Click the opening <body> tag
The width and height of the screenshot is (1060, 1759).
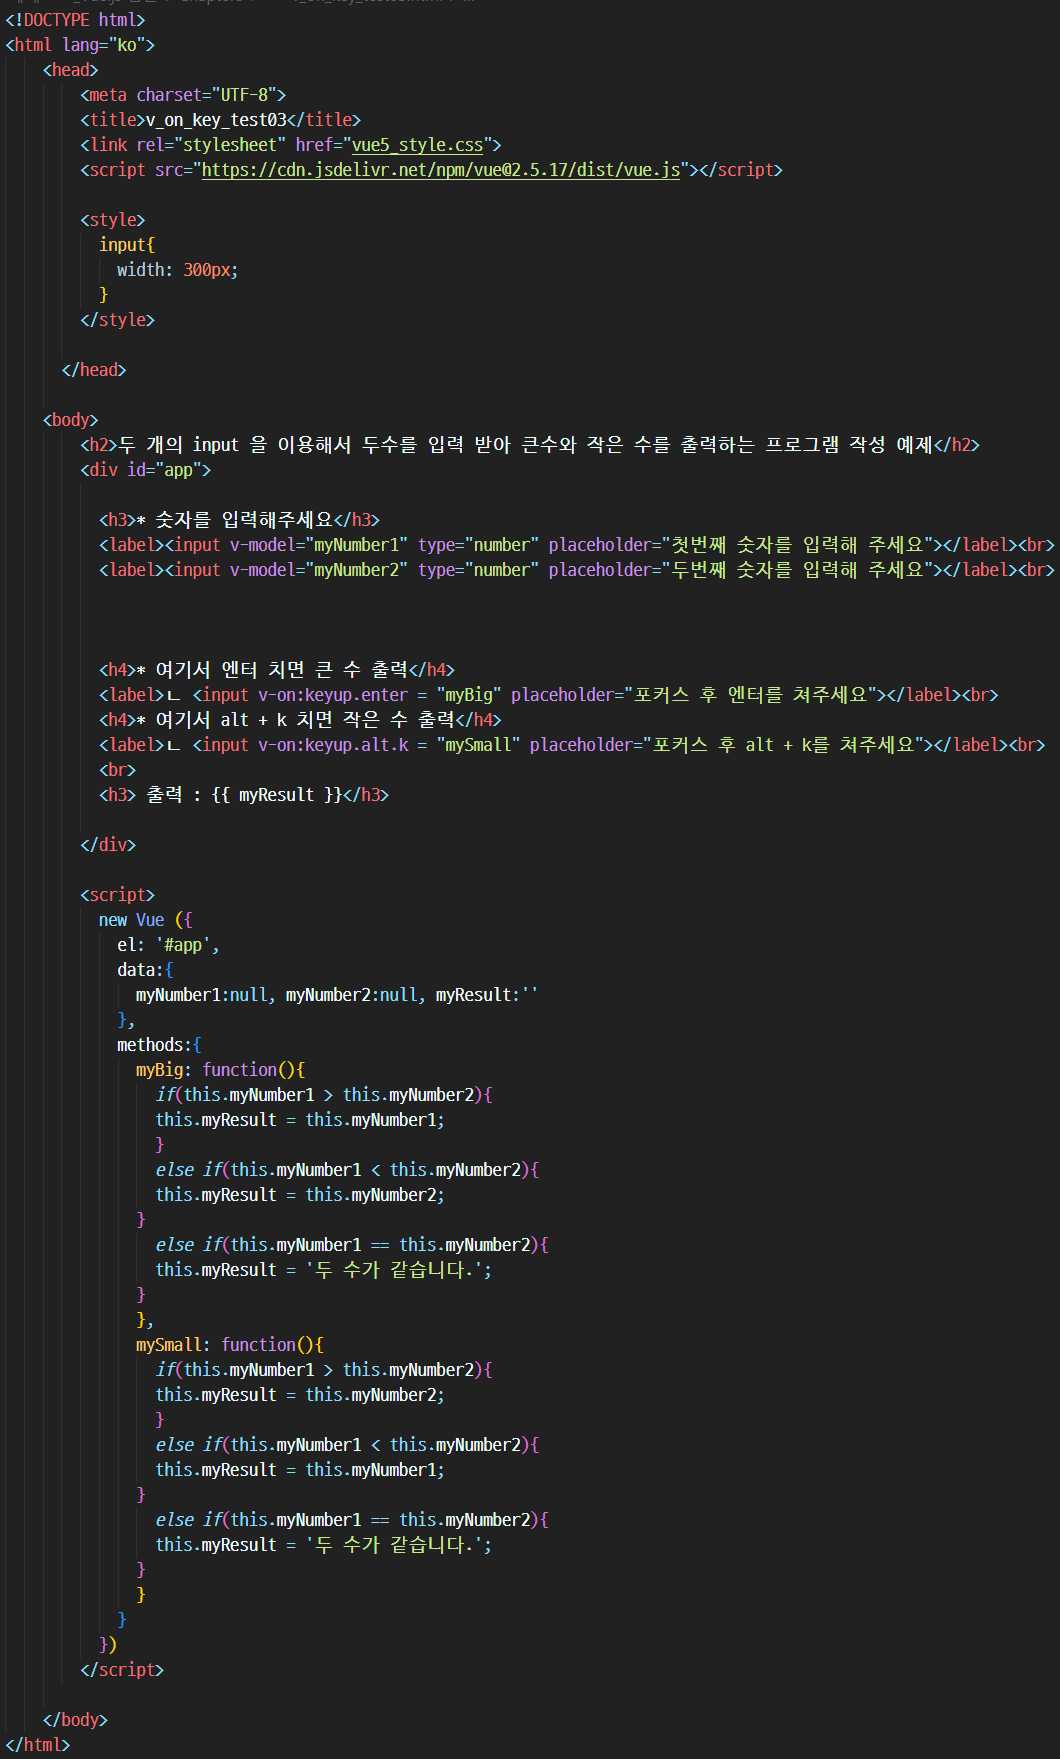click(71, 420)
